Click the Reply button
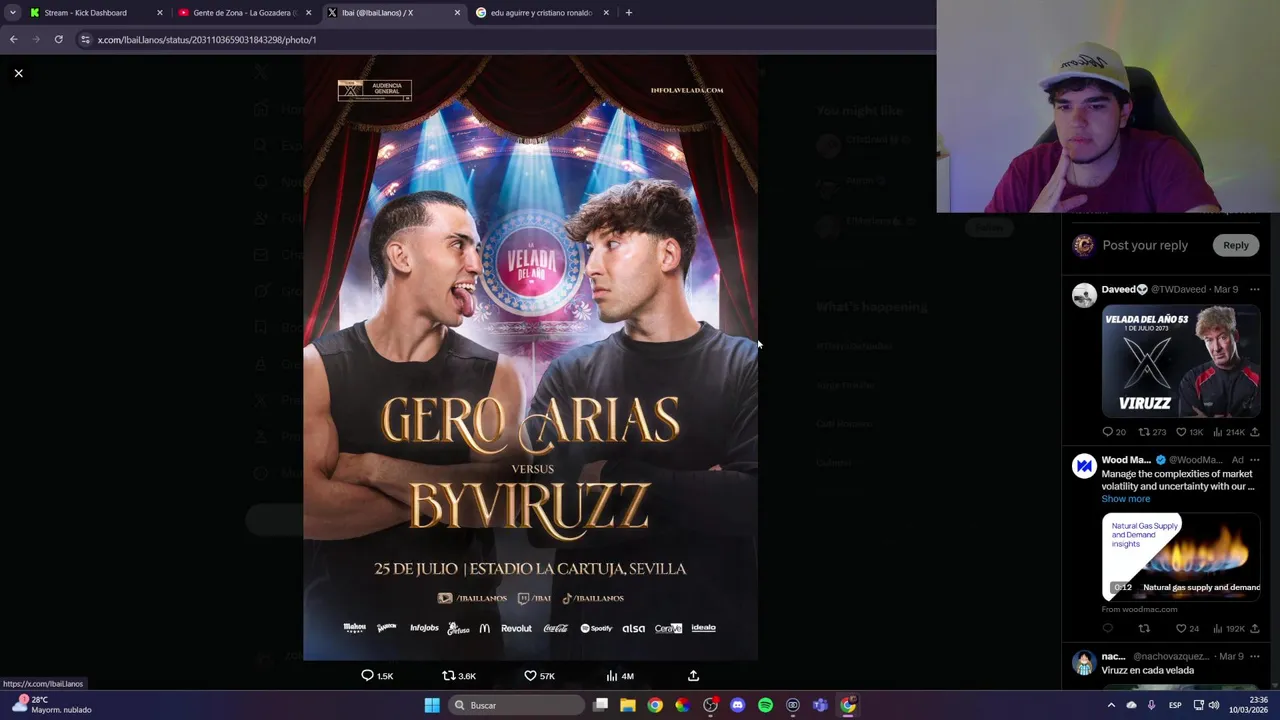This screenshot has width=1280, height=720. 1236,245
